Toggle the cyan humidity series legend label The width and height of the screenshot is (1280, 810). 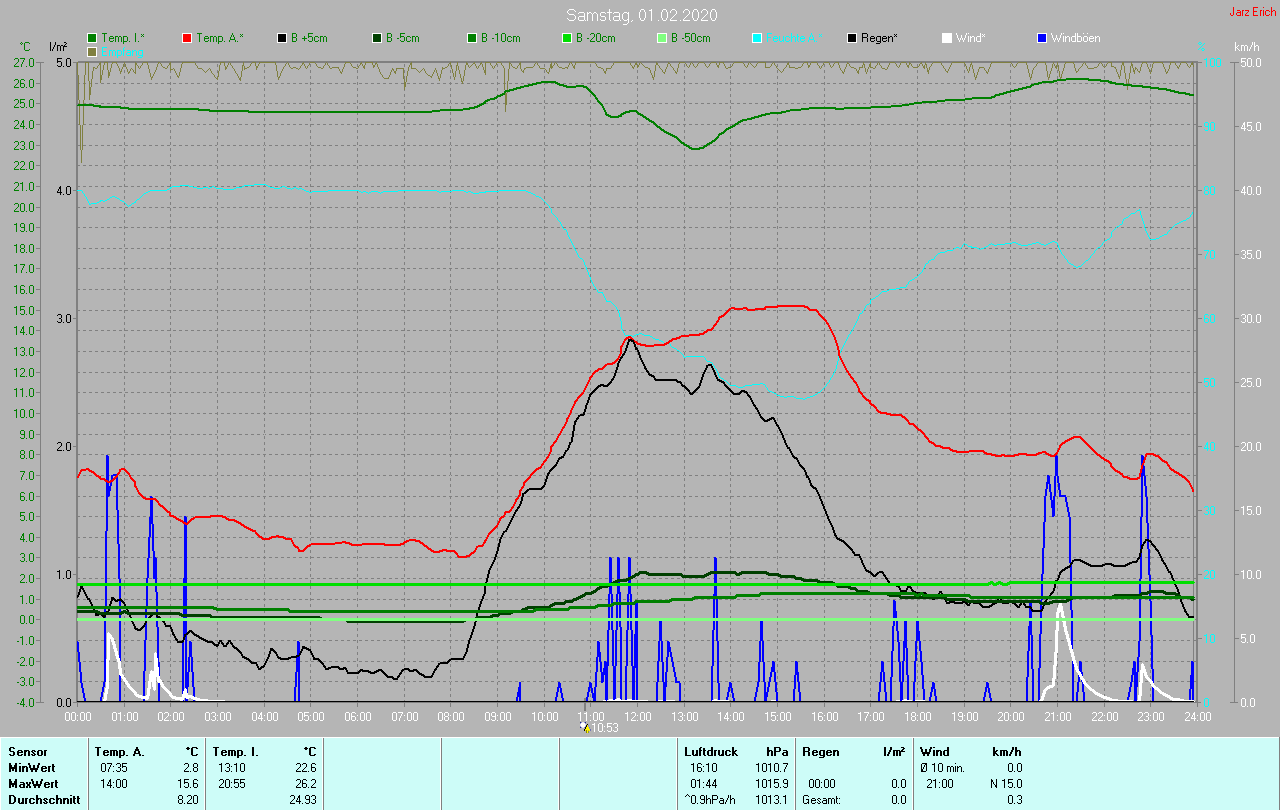(790, 38)
